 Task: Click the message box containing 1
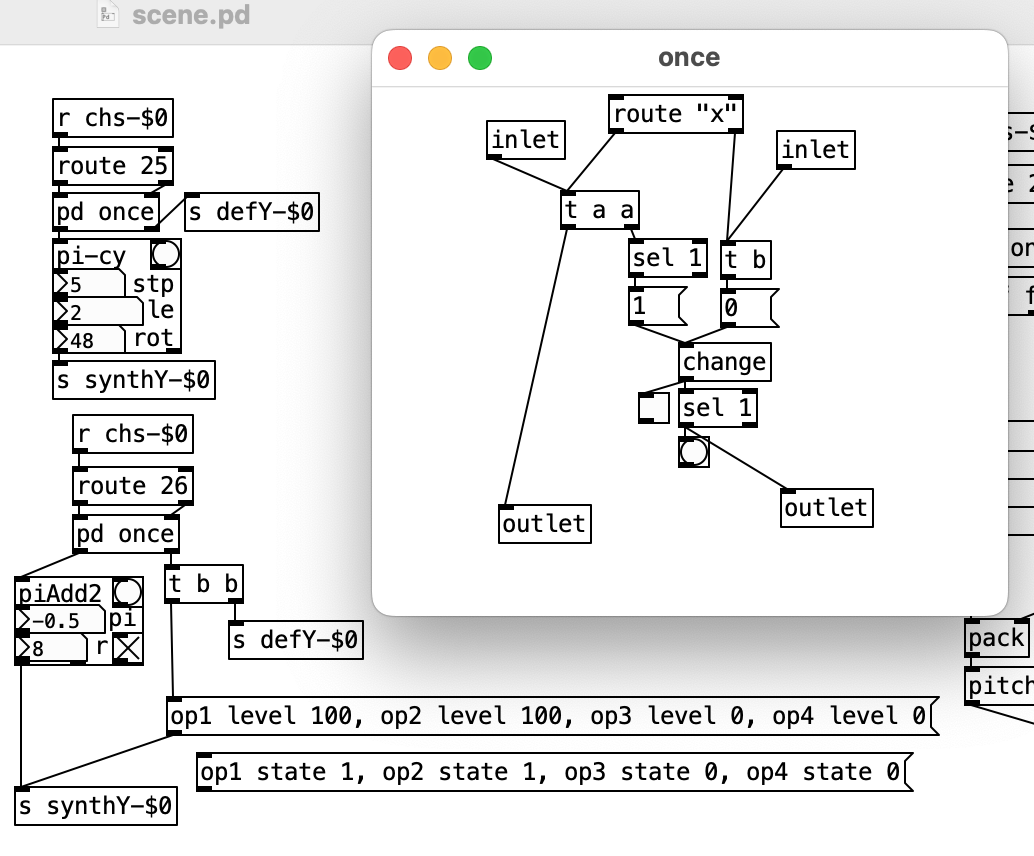coord(657,306)
